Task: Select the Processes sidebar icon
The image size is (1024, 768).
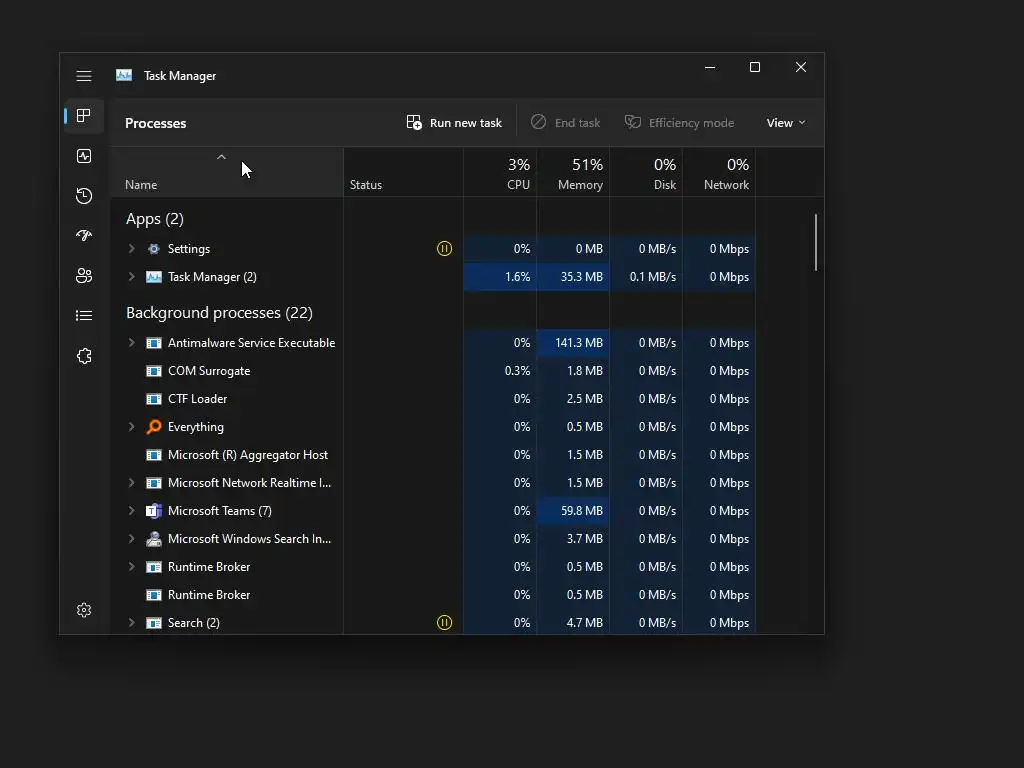Action: (84, 116)
